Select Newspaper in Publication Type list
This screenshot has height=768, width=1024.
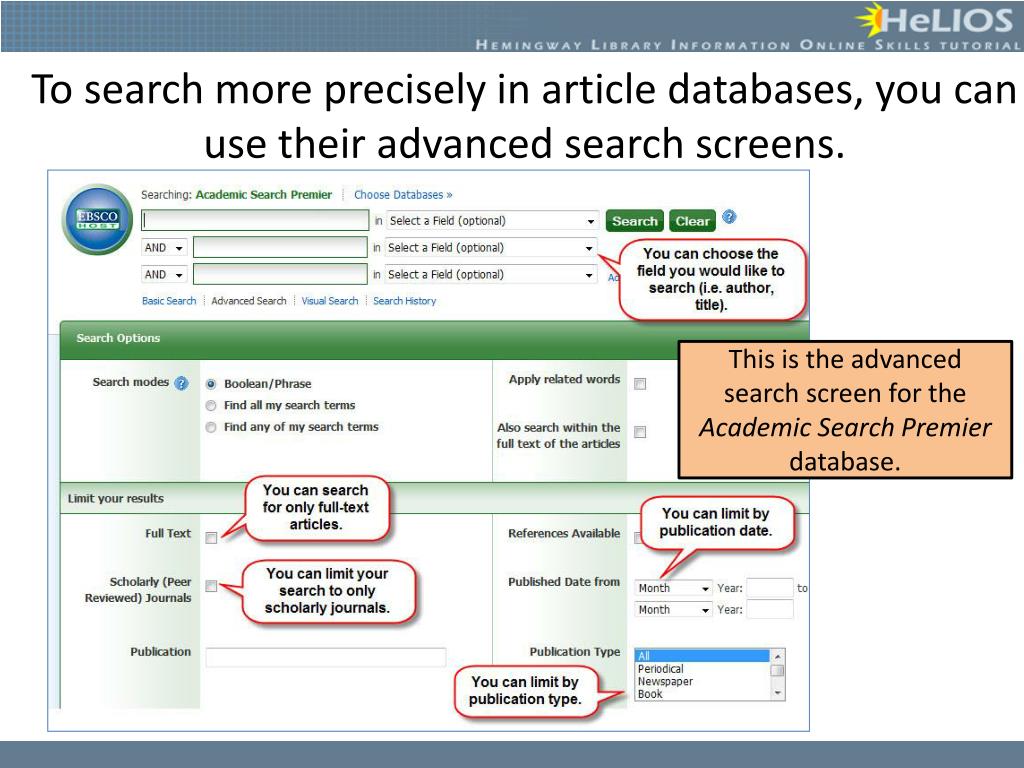point(703,681)
